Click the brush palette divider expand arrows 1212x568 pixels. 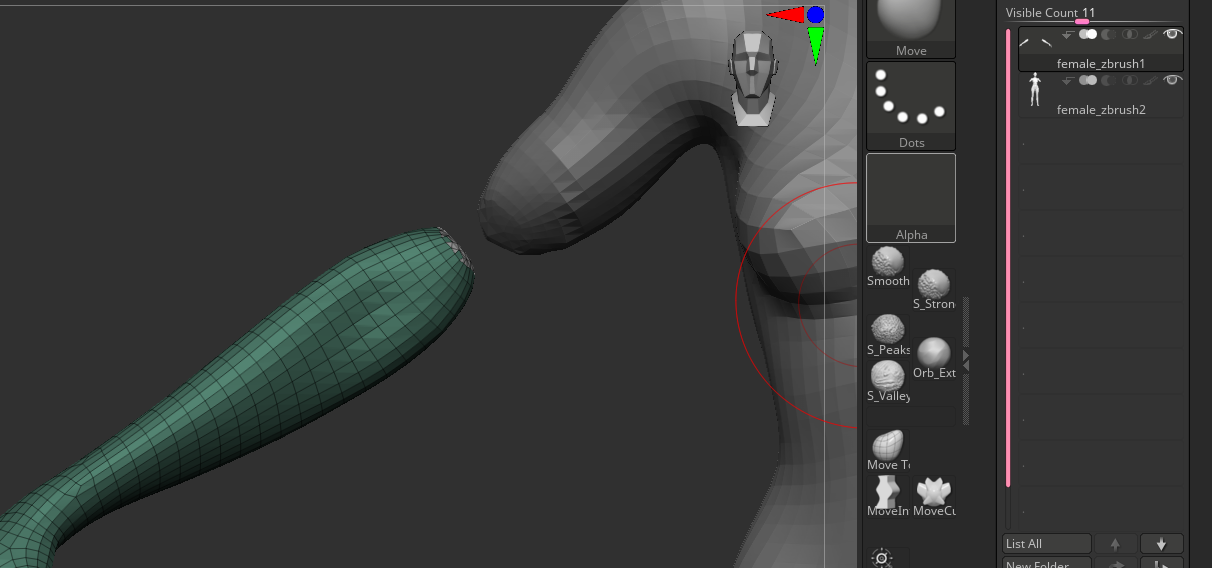point(965,360)
